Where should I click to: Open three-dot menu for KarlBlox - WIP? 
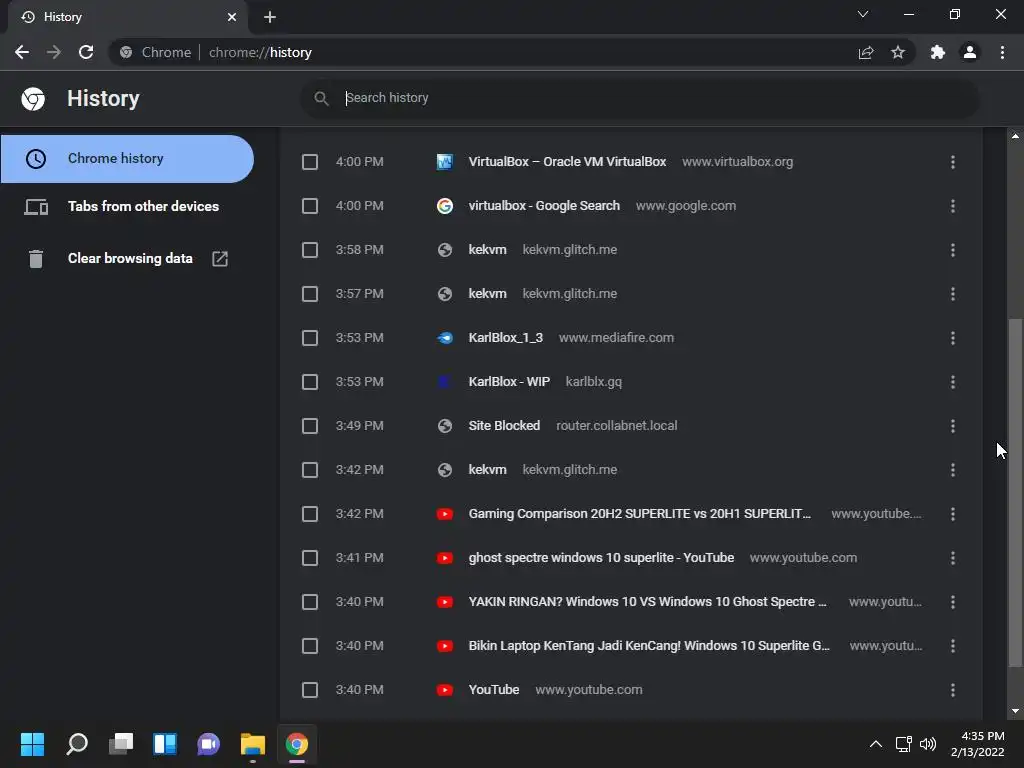(953, 382)
